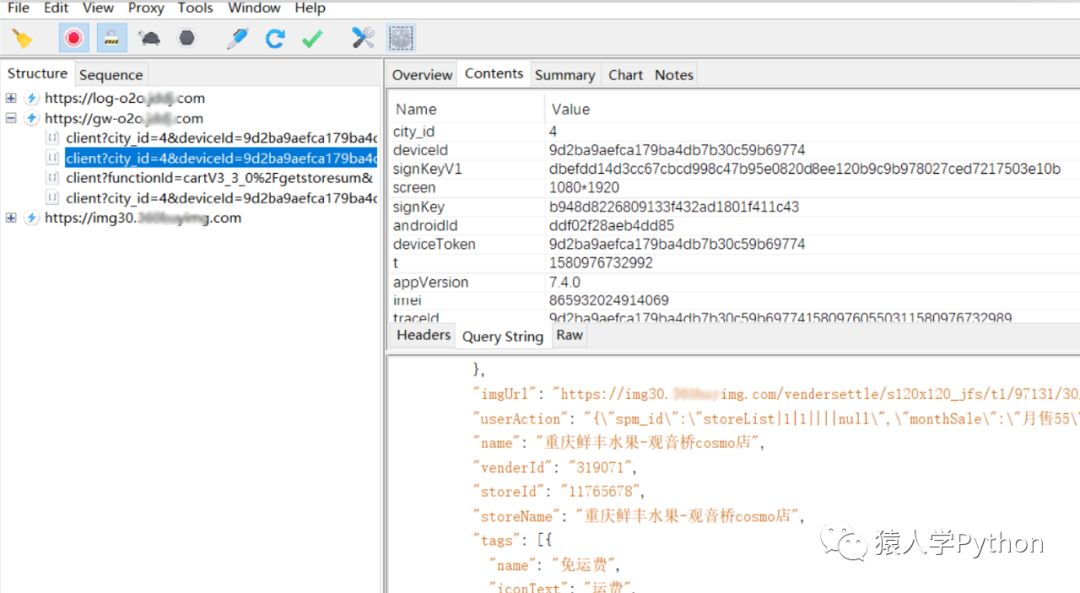Open the Tools menu in the menu bar

tap(196, 8)
